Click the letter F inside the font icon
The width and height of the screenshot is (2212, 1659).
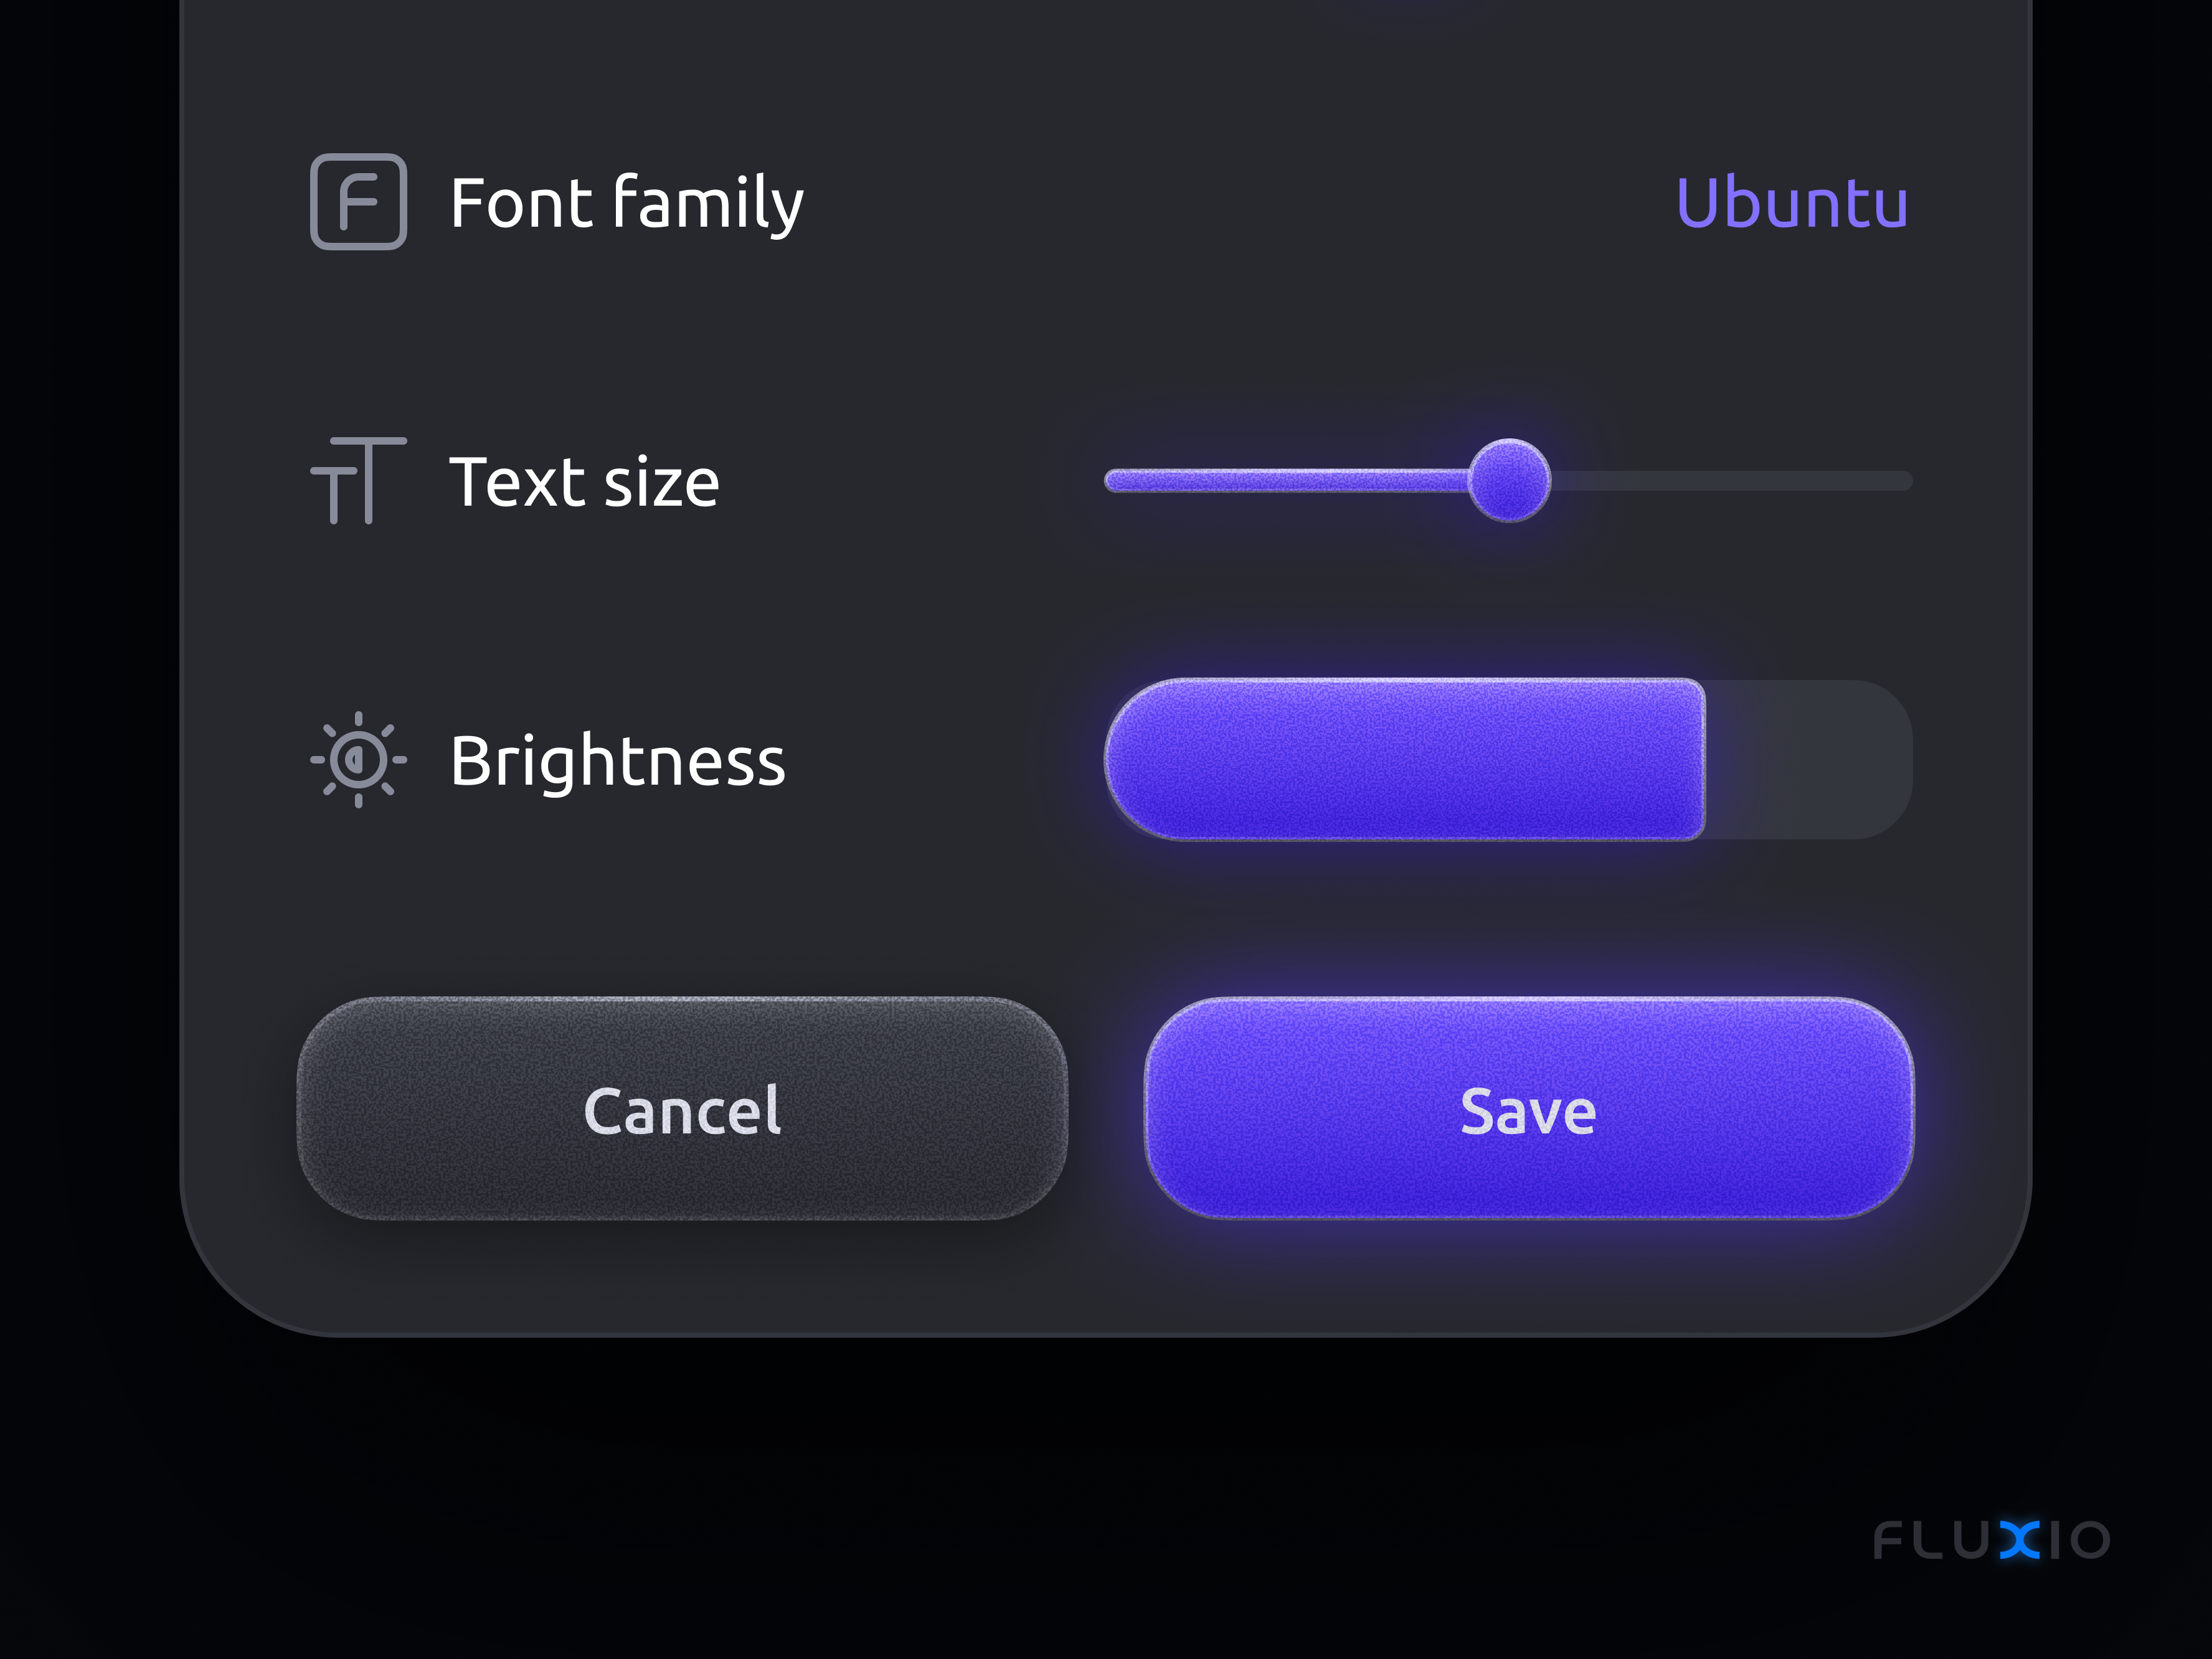click(x=357, y=200)
